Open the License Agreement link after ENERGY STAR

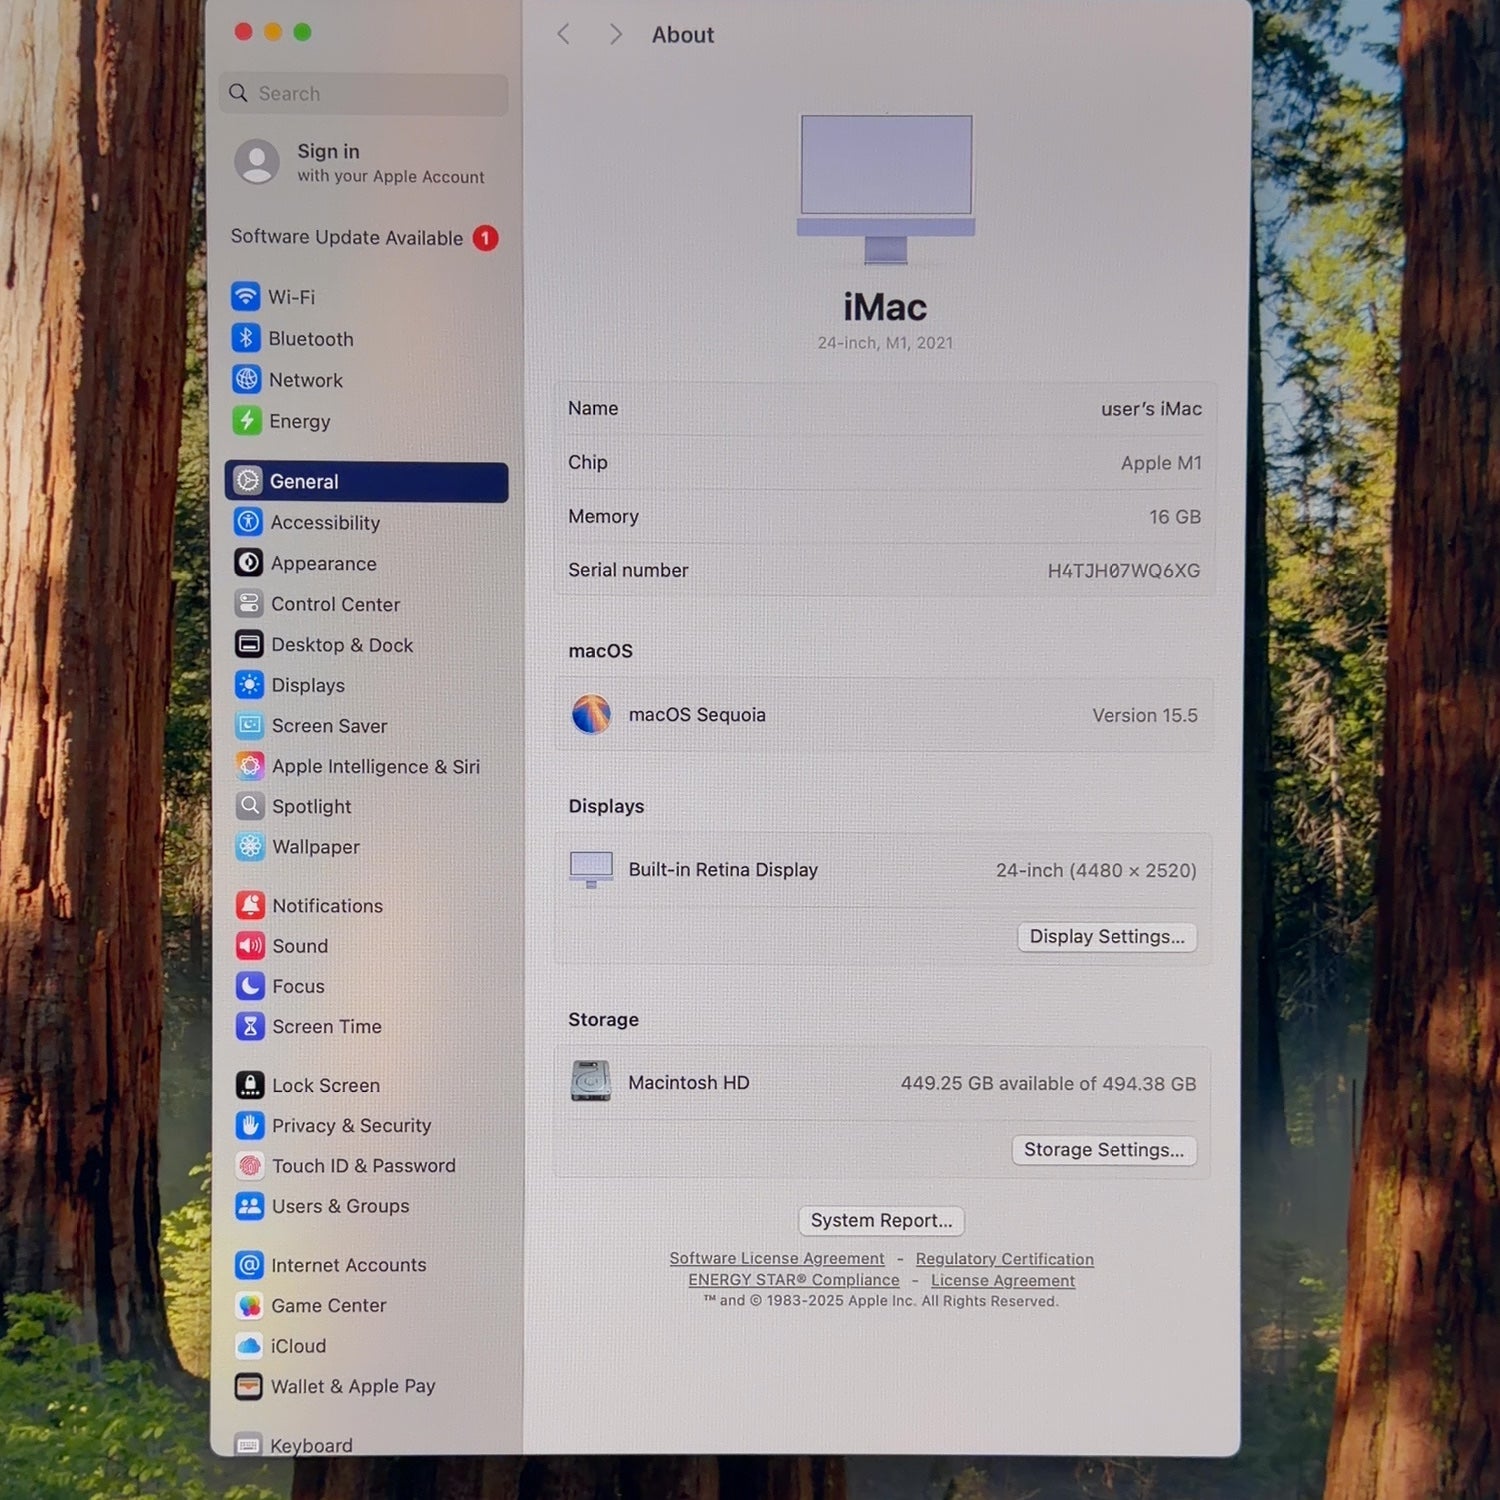click(x=1003, y=1281)
